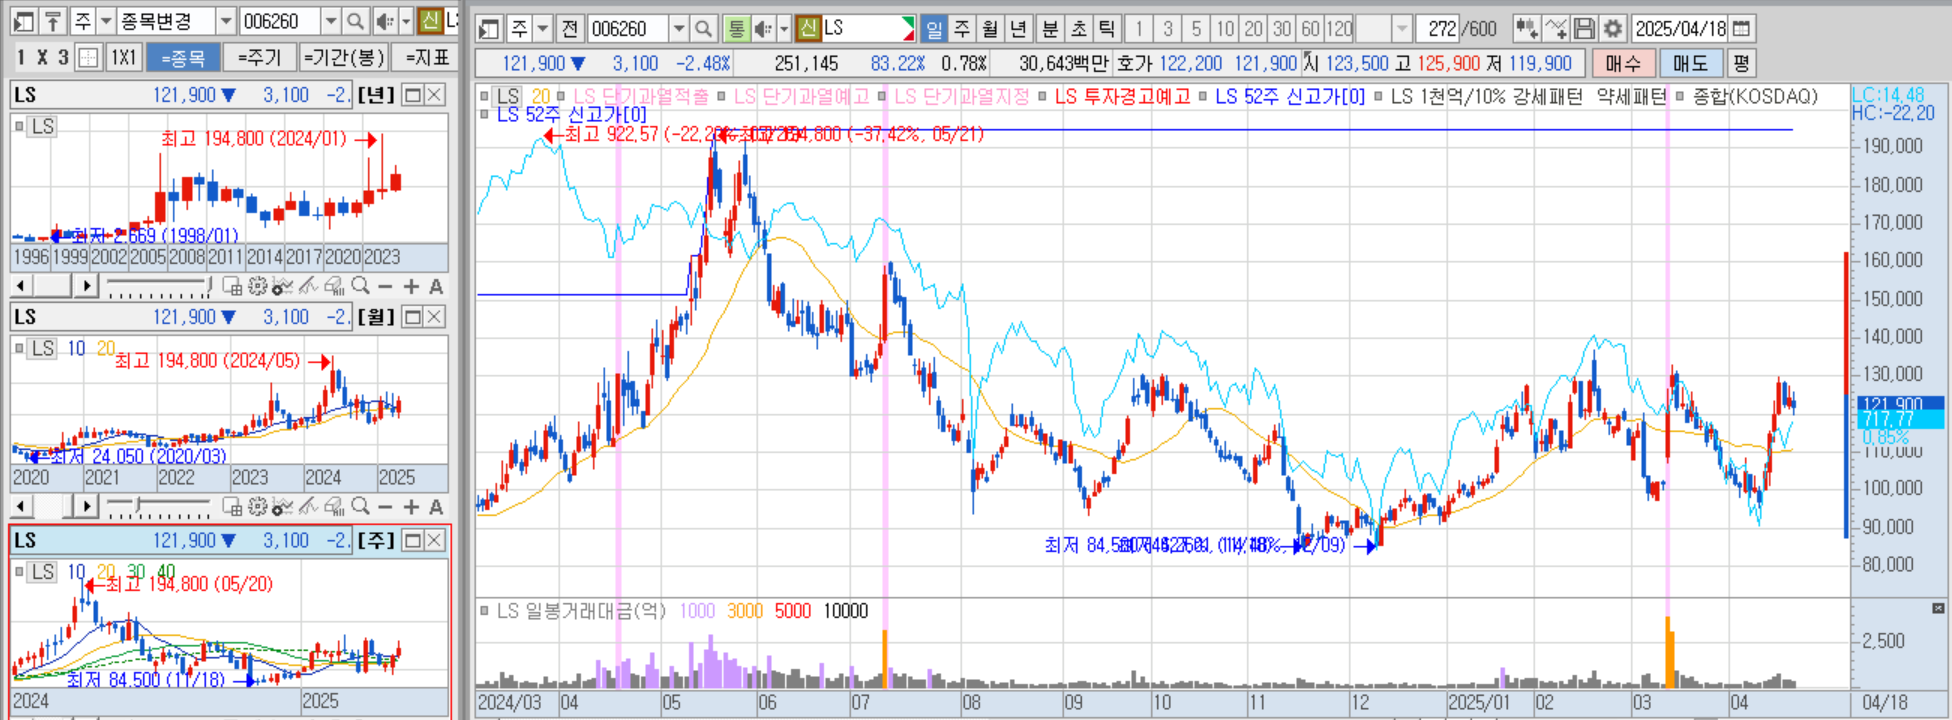Click the red-blue price range bar at right edge
This screenshot has width=1952, height=720.
[1846, 395]
